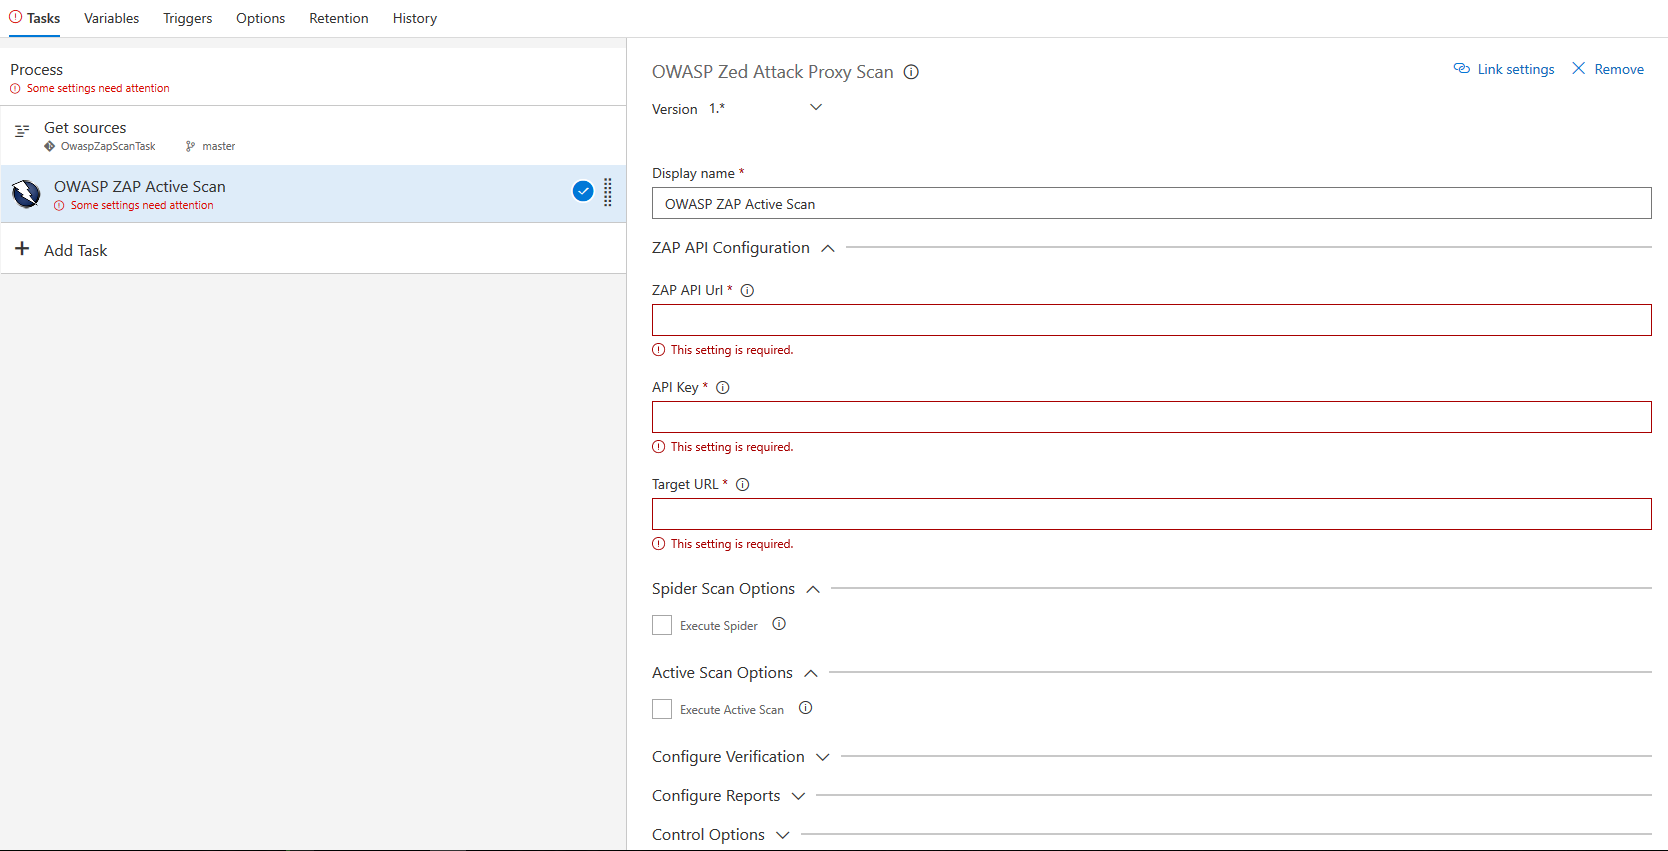
Task: Click the API Key input field
Action: [1152, 417]
